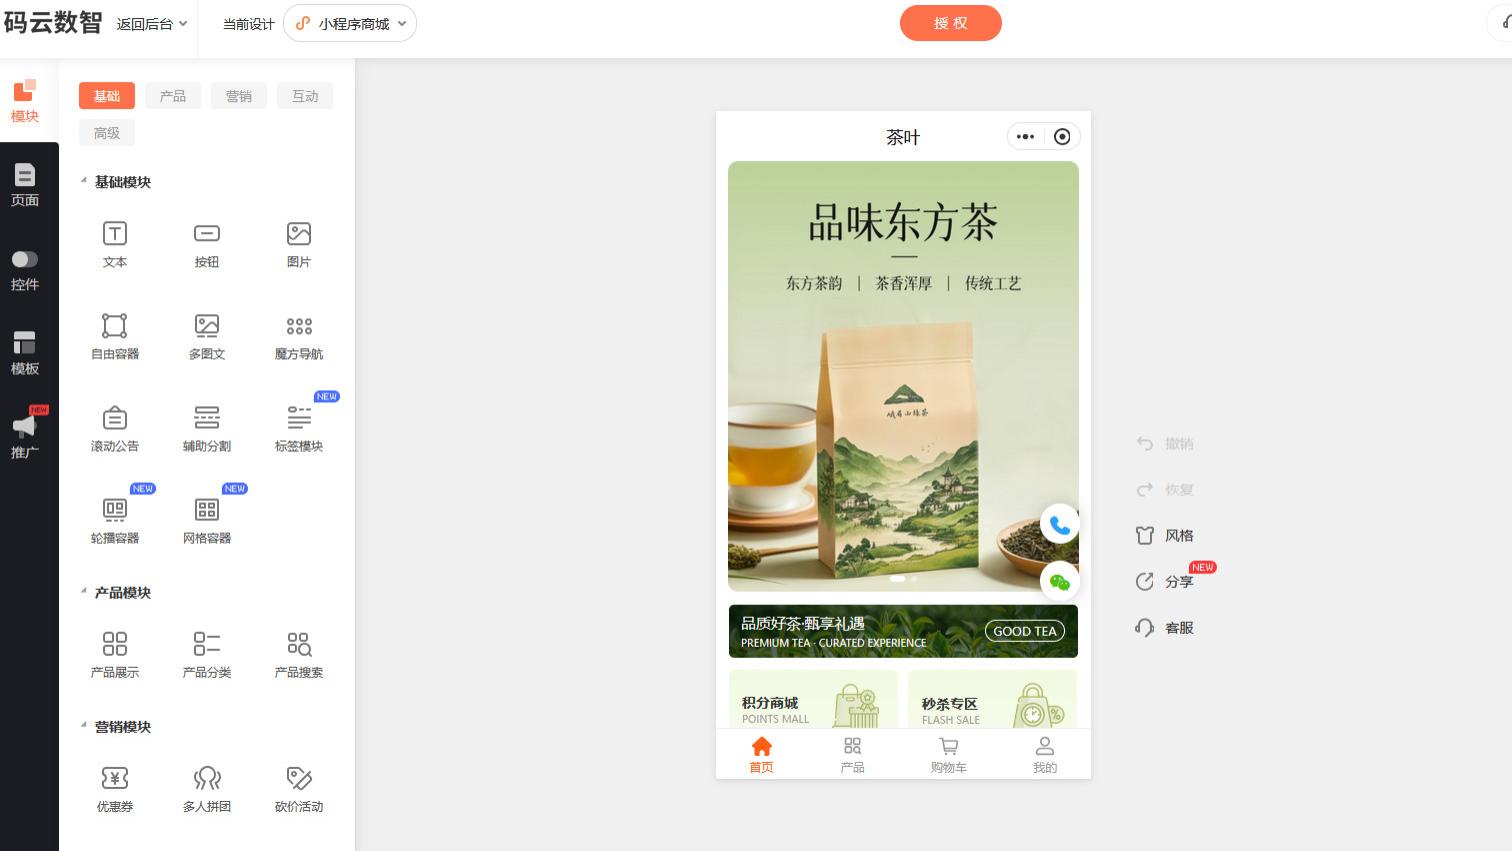Select the second carousel dot indicator
Screen dimensions: 1512x851
913,578
